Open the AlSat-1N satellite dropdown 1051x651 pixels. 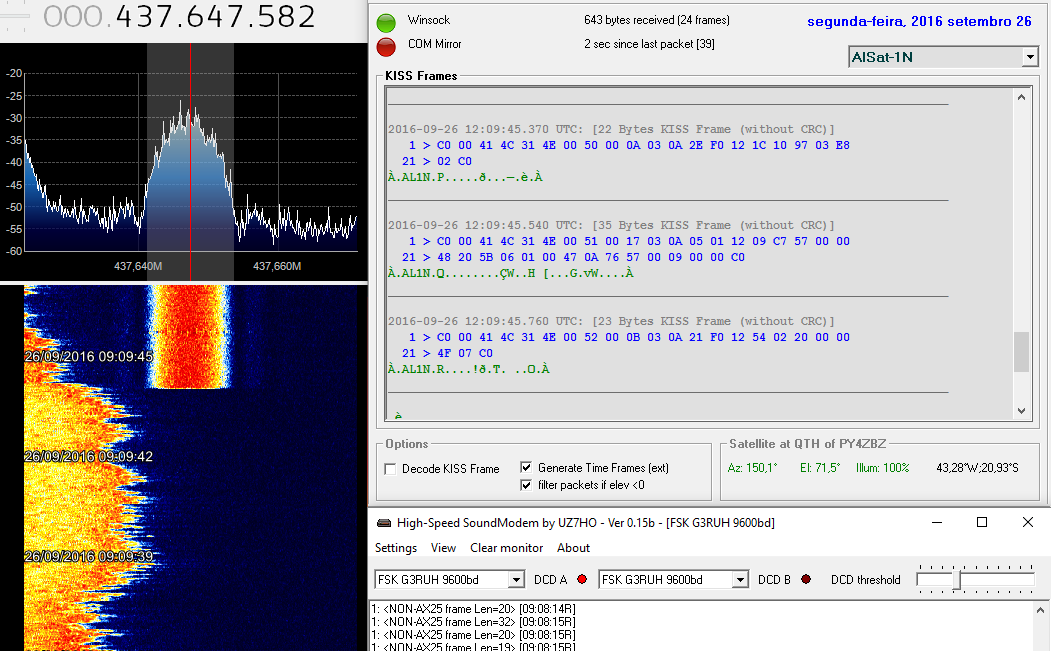[1030, 58]
